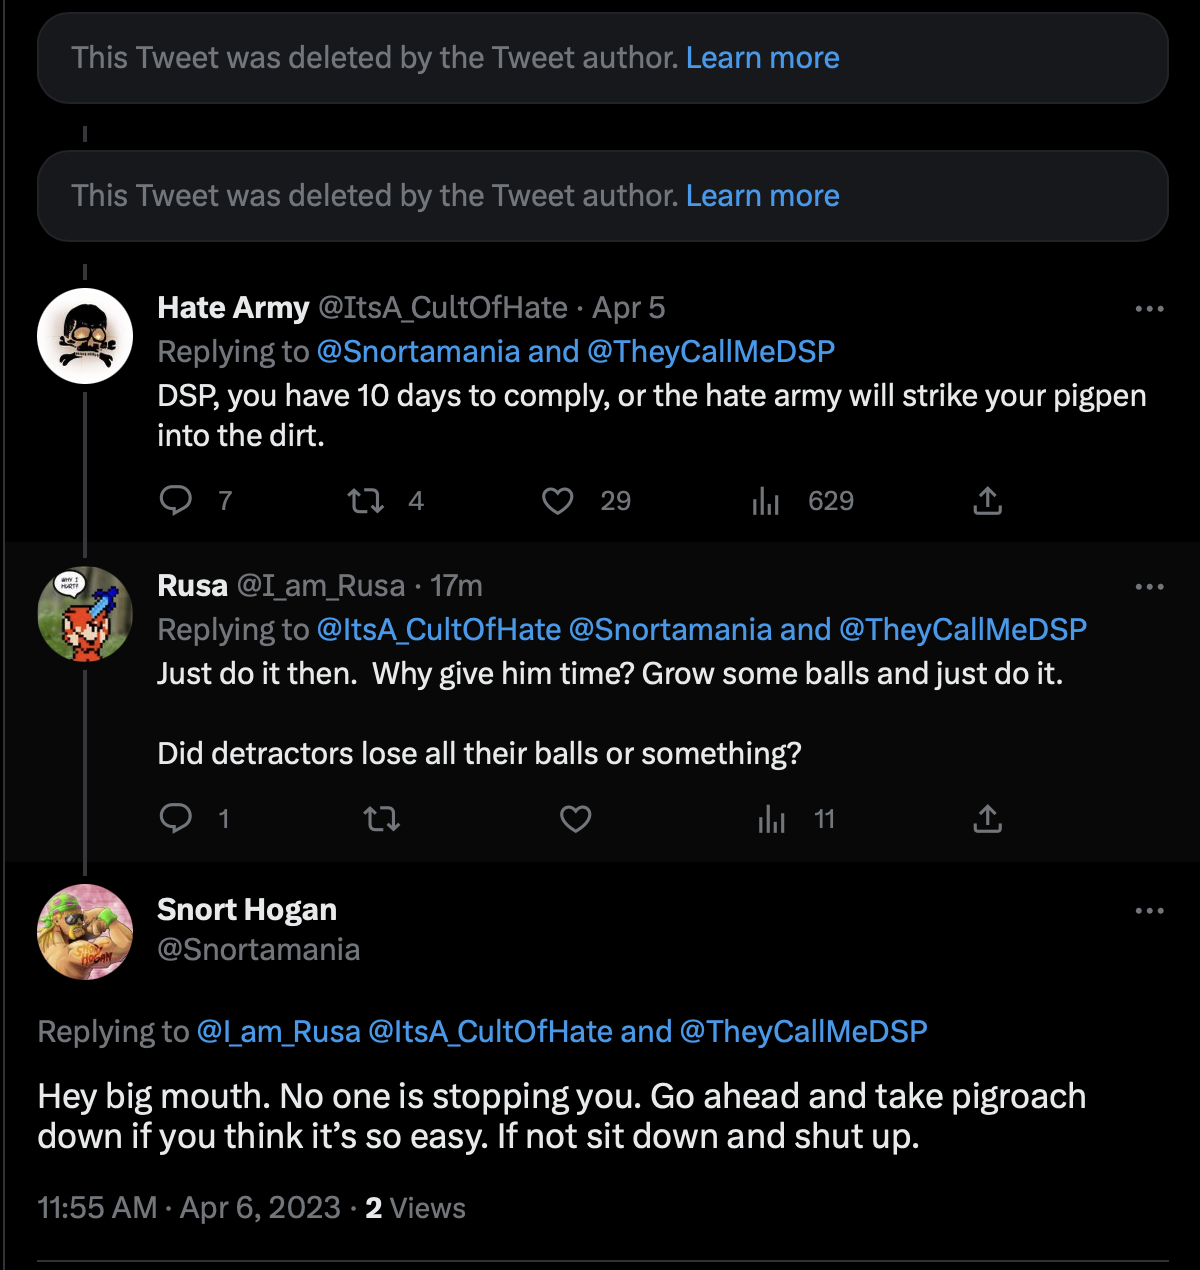Open Learn more in second deleted tweet
1200x1270 pixels.
[x=762, y=196]
